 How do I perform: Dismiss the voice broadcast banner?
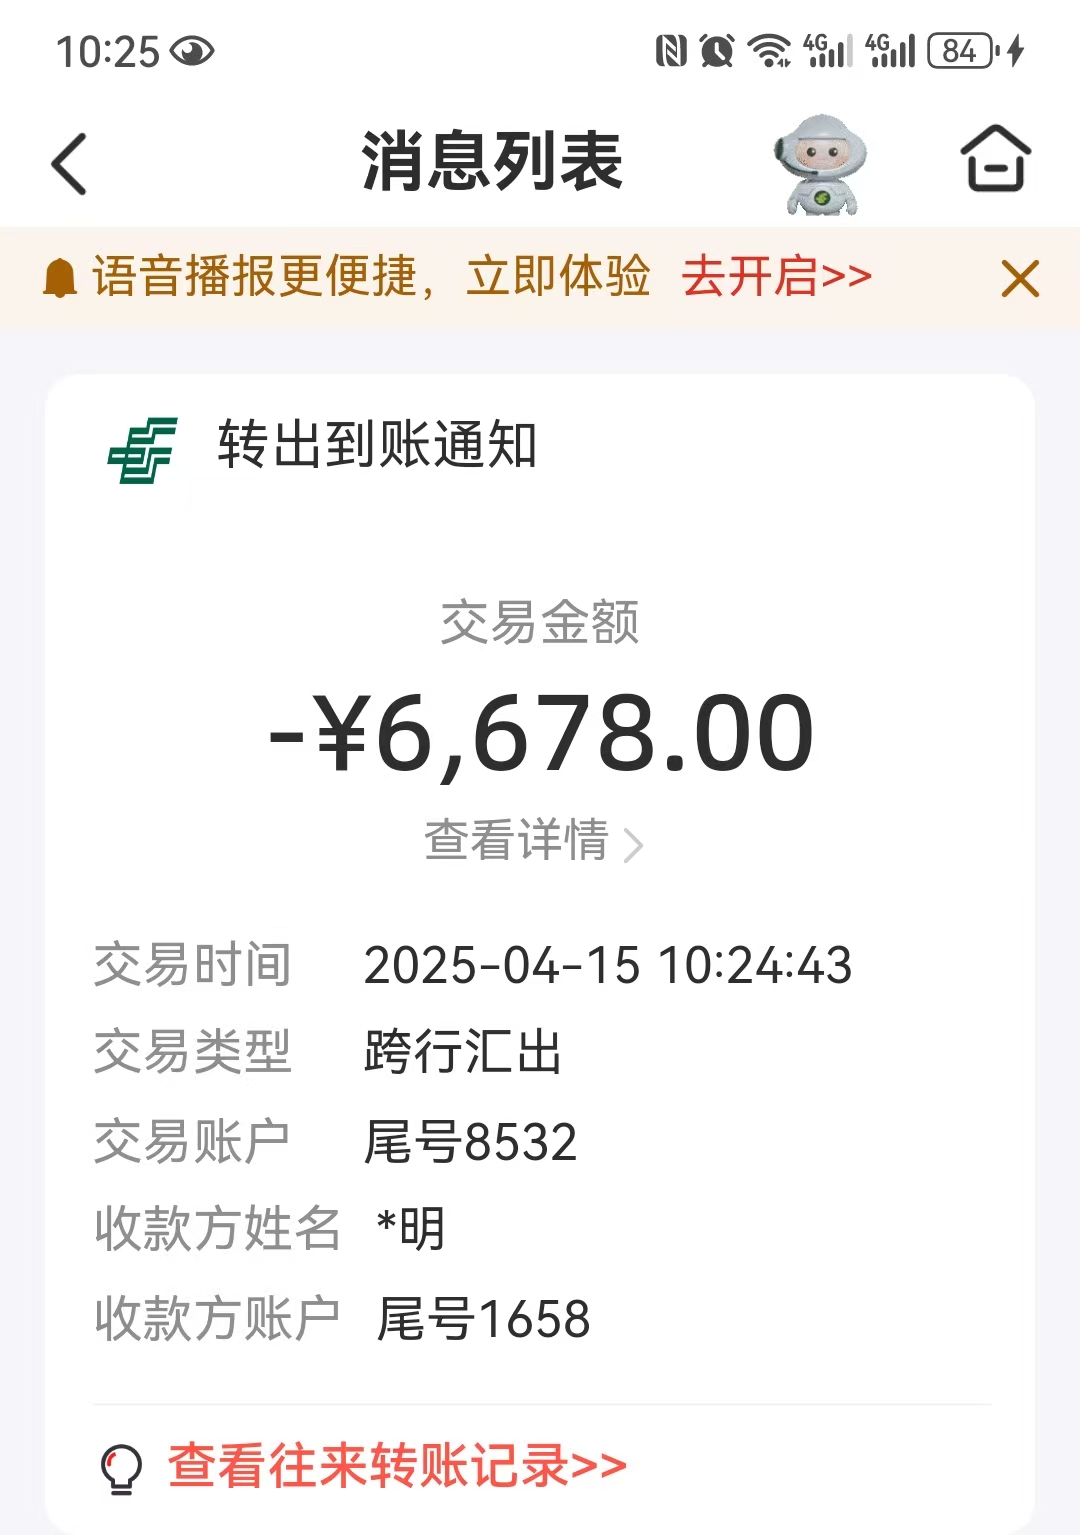(x=1020, y=278)
